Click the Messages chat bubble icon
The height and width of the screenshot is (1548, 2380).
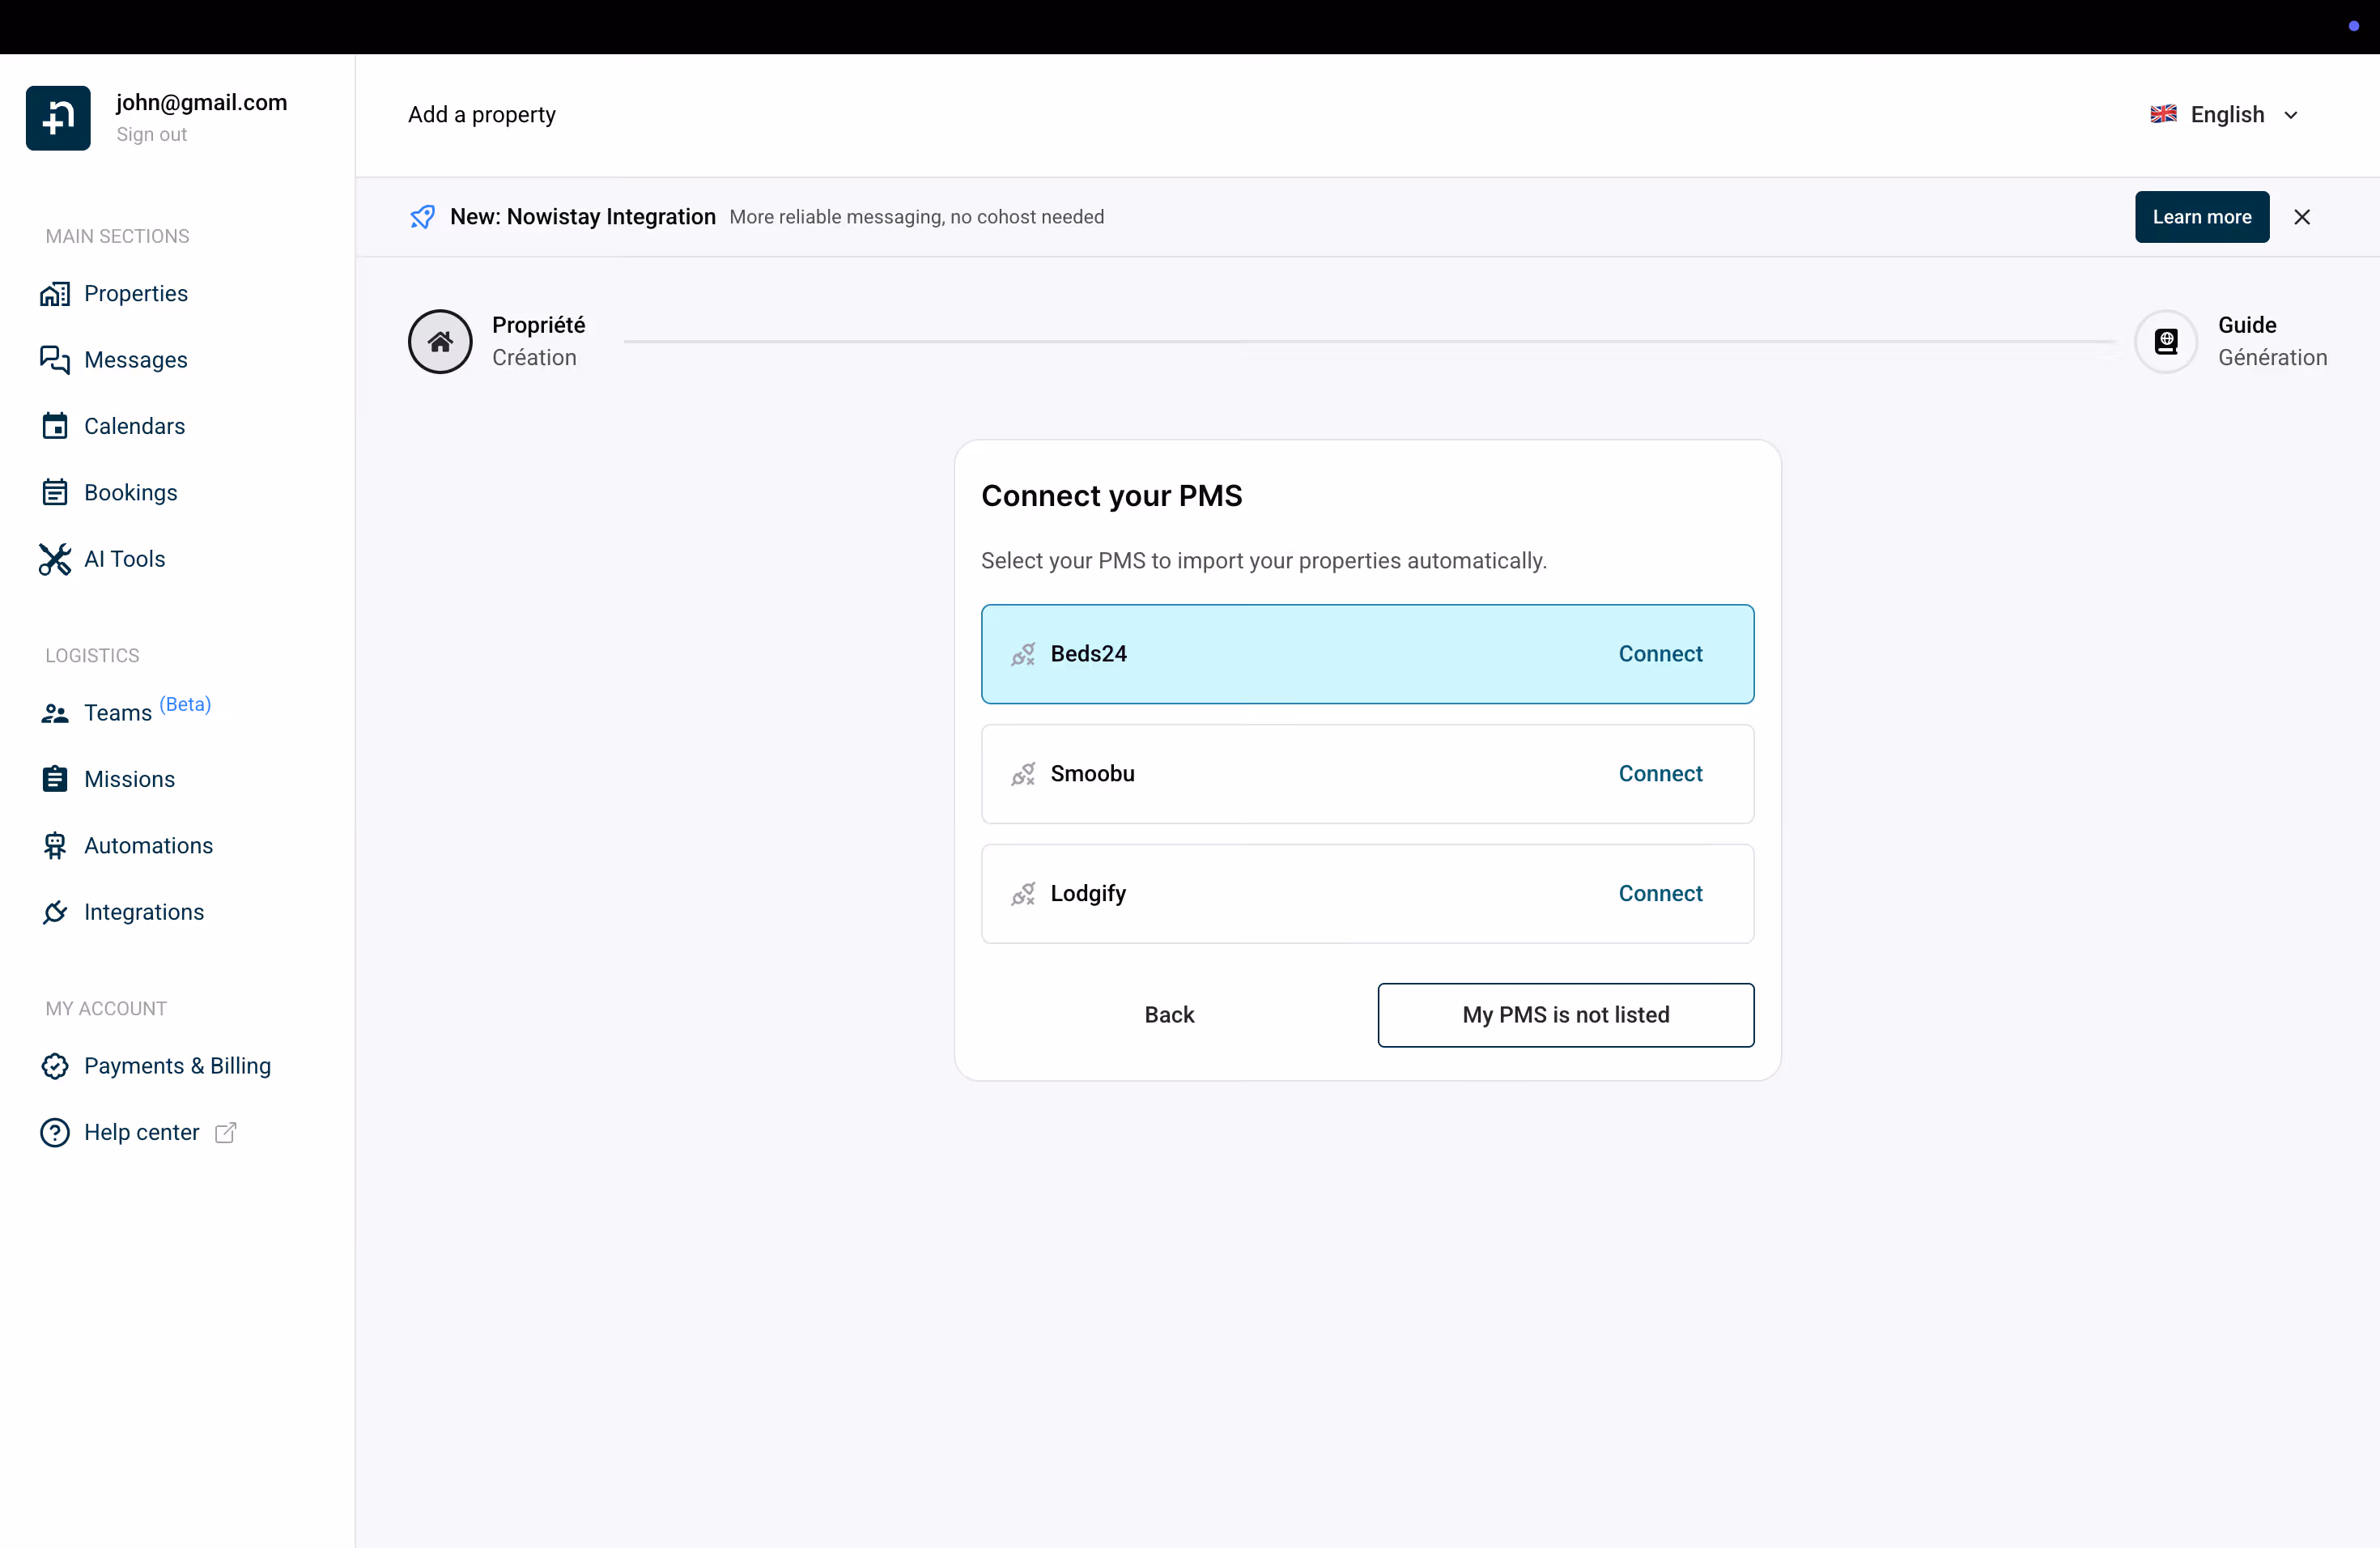(55, 360)
